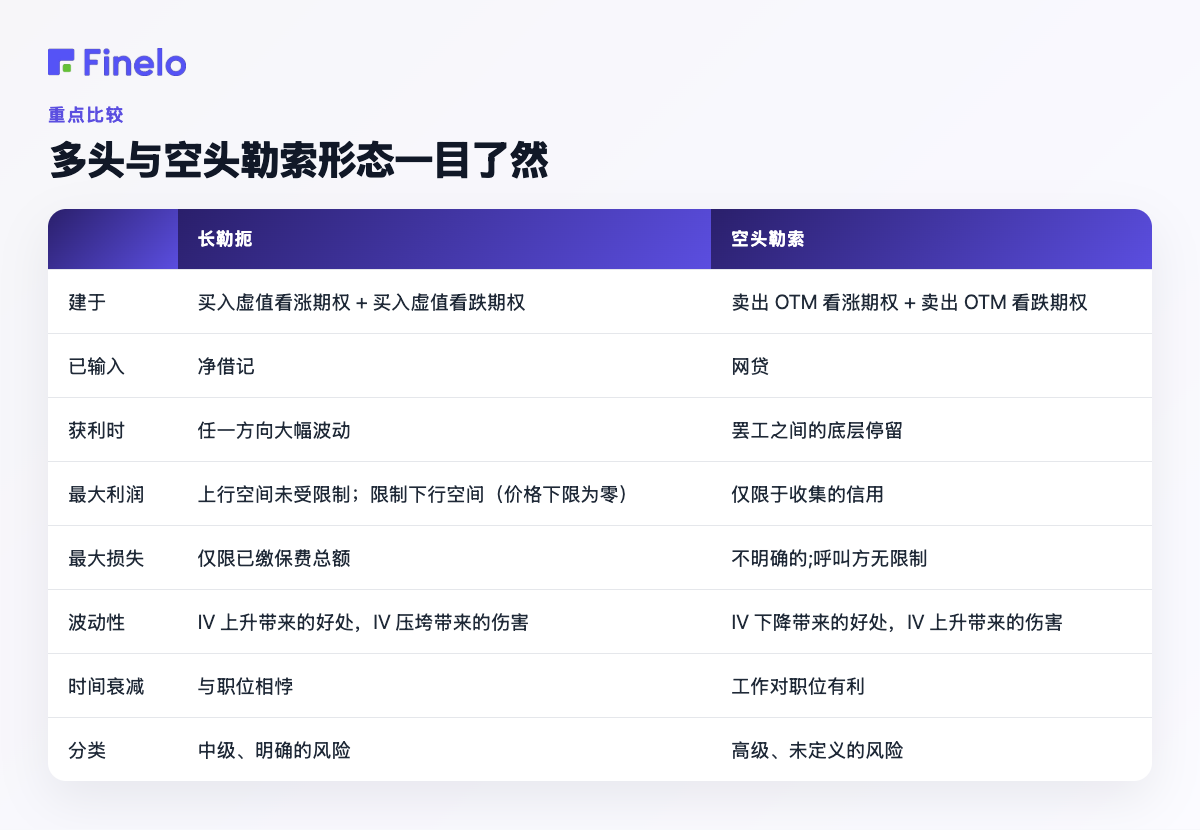Select the '建于' row label
Image resolution: width=1200 pixels, height=830 pixels.
click(x=87, y=302)
